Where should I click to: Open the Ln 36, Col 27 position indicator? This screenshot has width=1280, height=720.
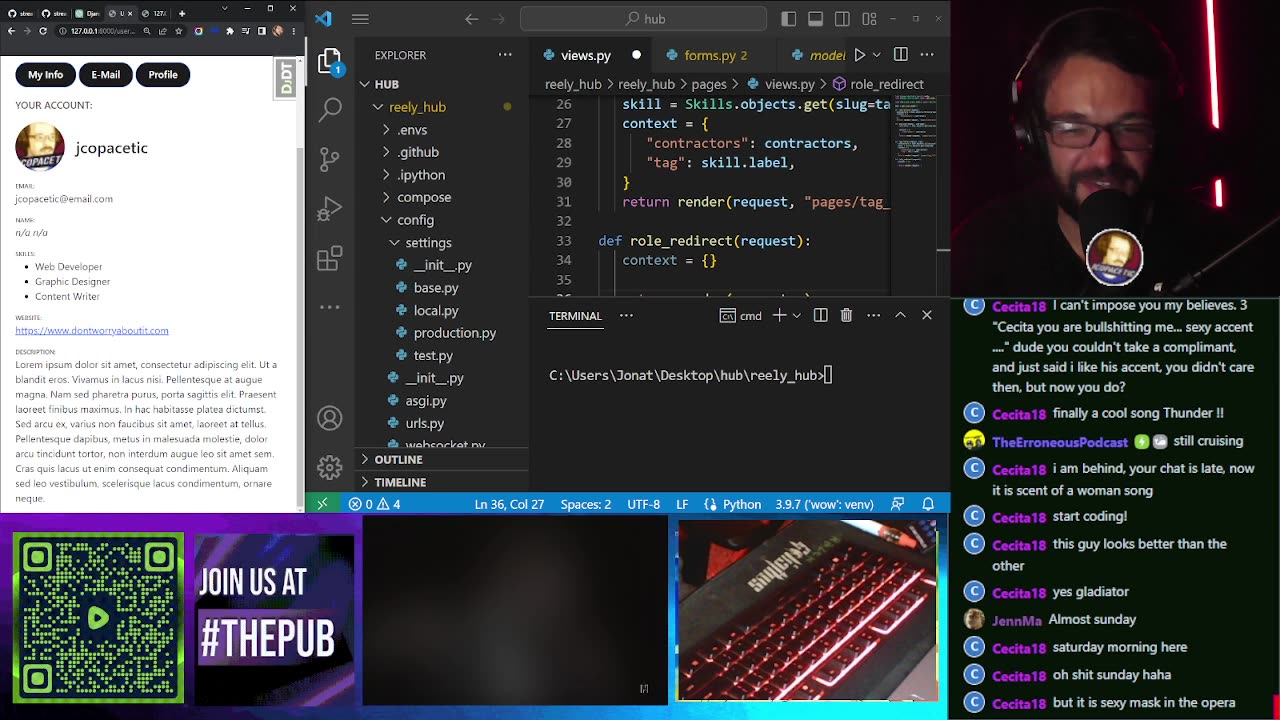(509, 504)
